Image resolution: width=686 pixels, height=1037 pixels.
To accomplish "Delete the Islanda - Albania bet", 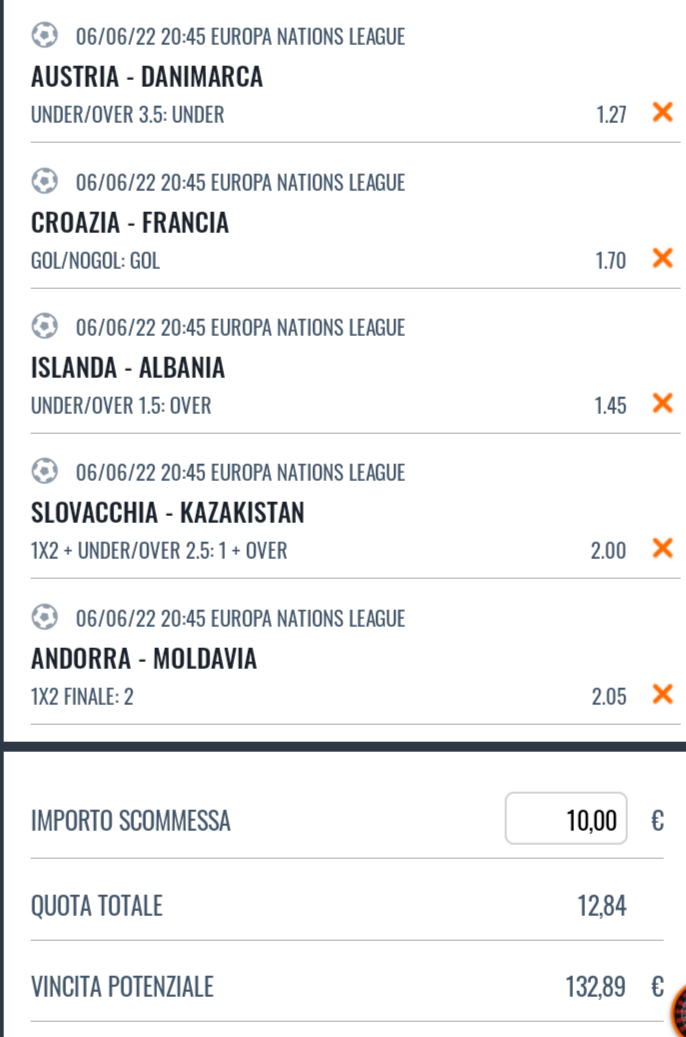I will 661,404.
